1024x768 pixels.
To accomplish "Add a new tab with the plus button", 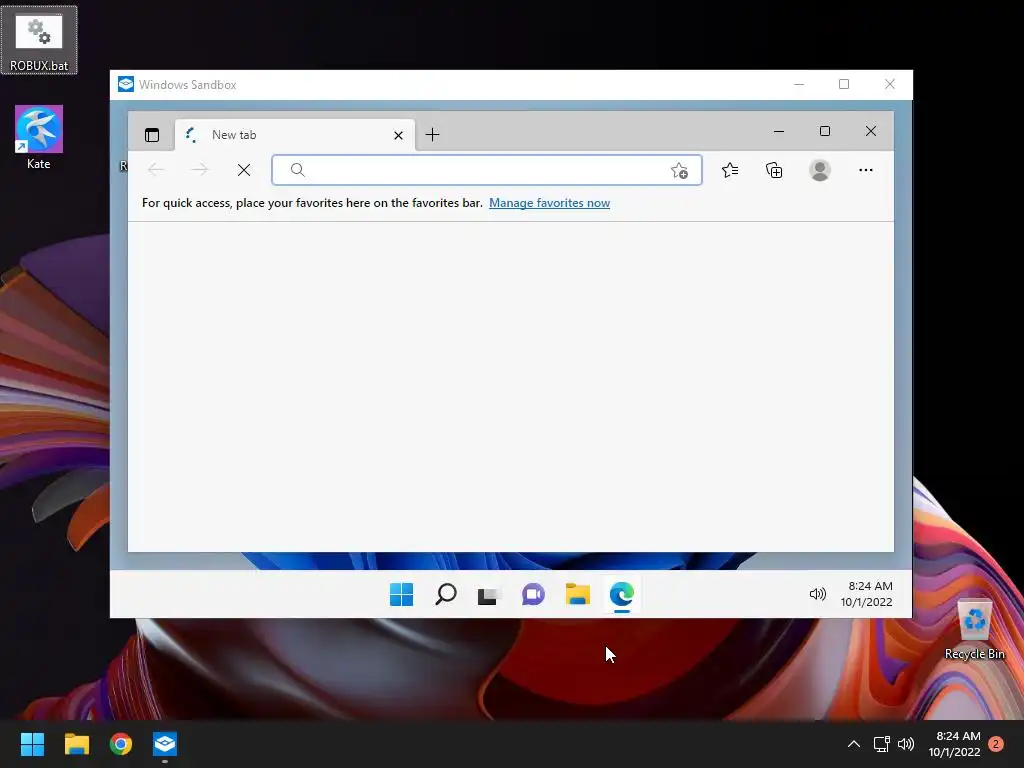I will click(432, 135).
